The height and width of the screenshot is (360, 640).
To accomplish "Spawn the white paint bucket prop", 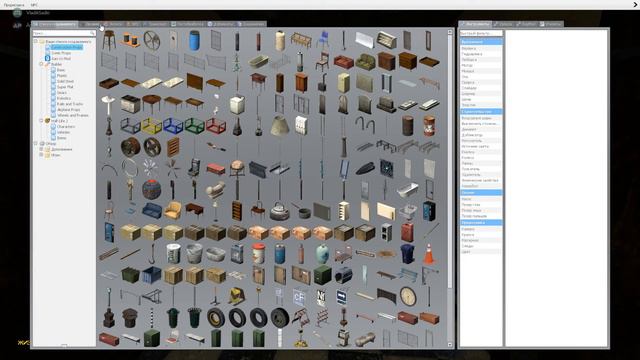I will tap(173, 253).
